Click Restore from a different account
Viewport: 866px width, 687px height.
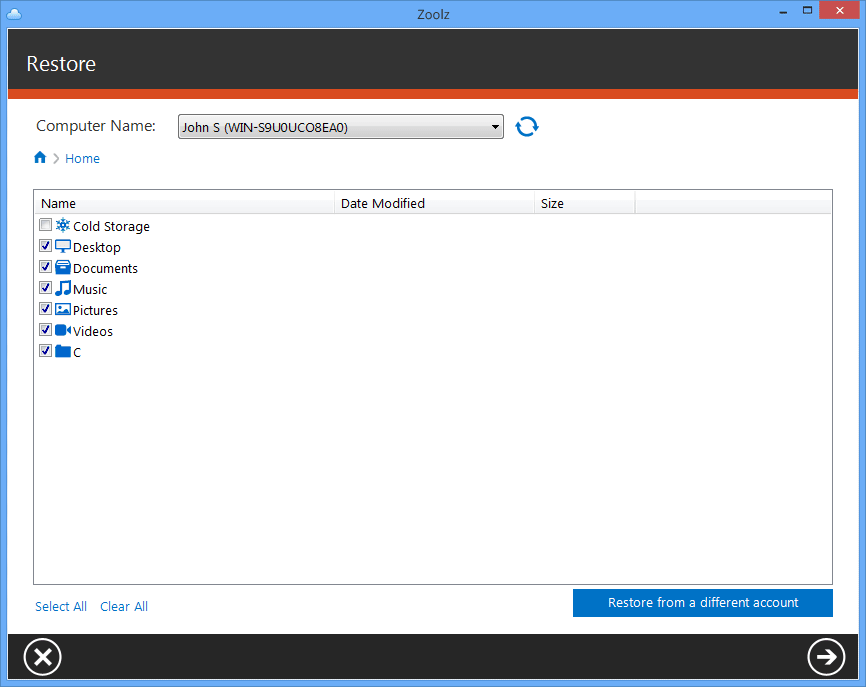[x=702, y=602]
